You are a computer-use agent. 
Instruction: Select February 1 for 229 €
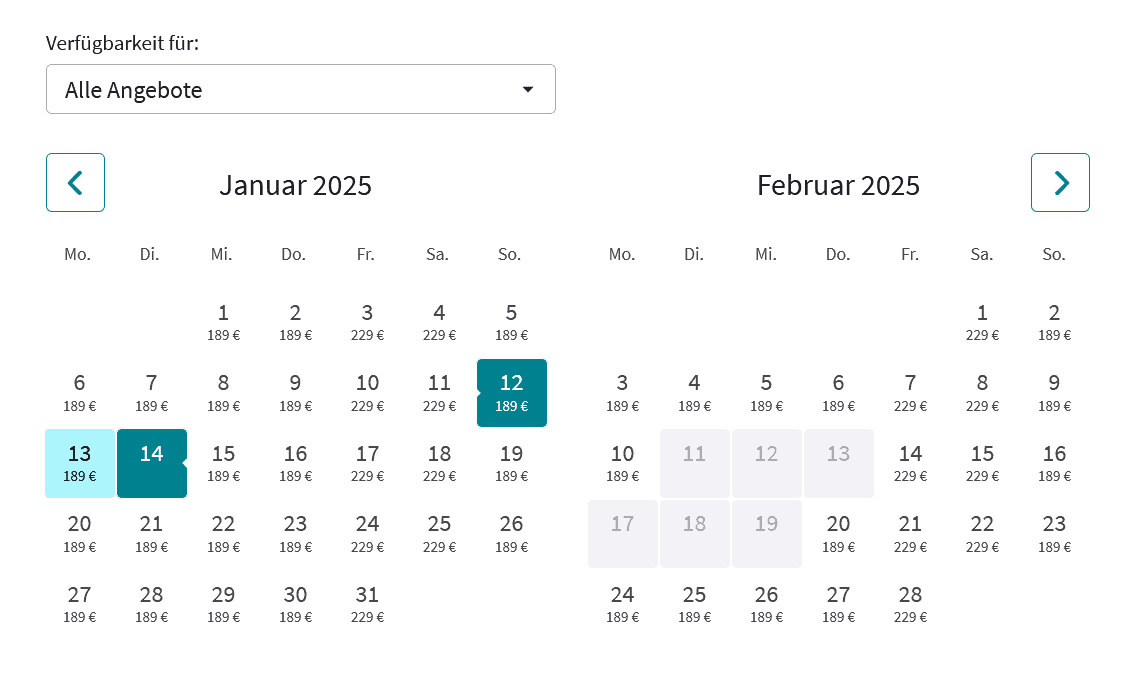982,322
